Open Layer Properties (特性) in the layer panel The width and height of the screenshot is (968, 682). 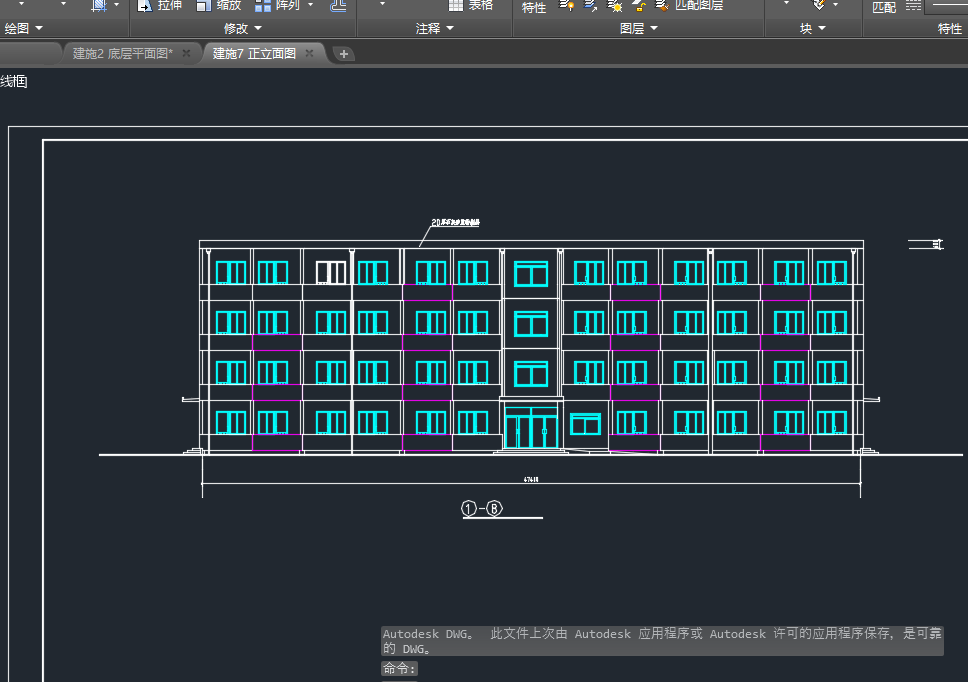pos(534,7)
